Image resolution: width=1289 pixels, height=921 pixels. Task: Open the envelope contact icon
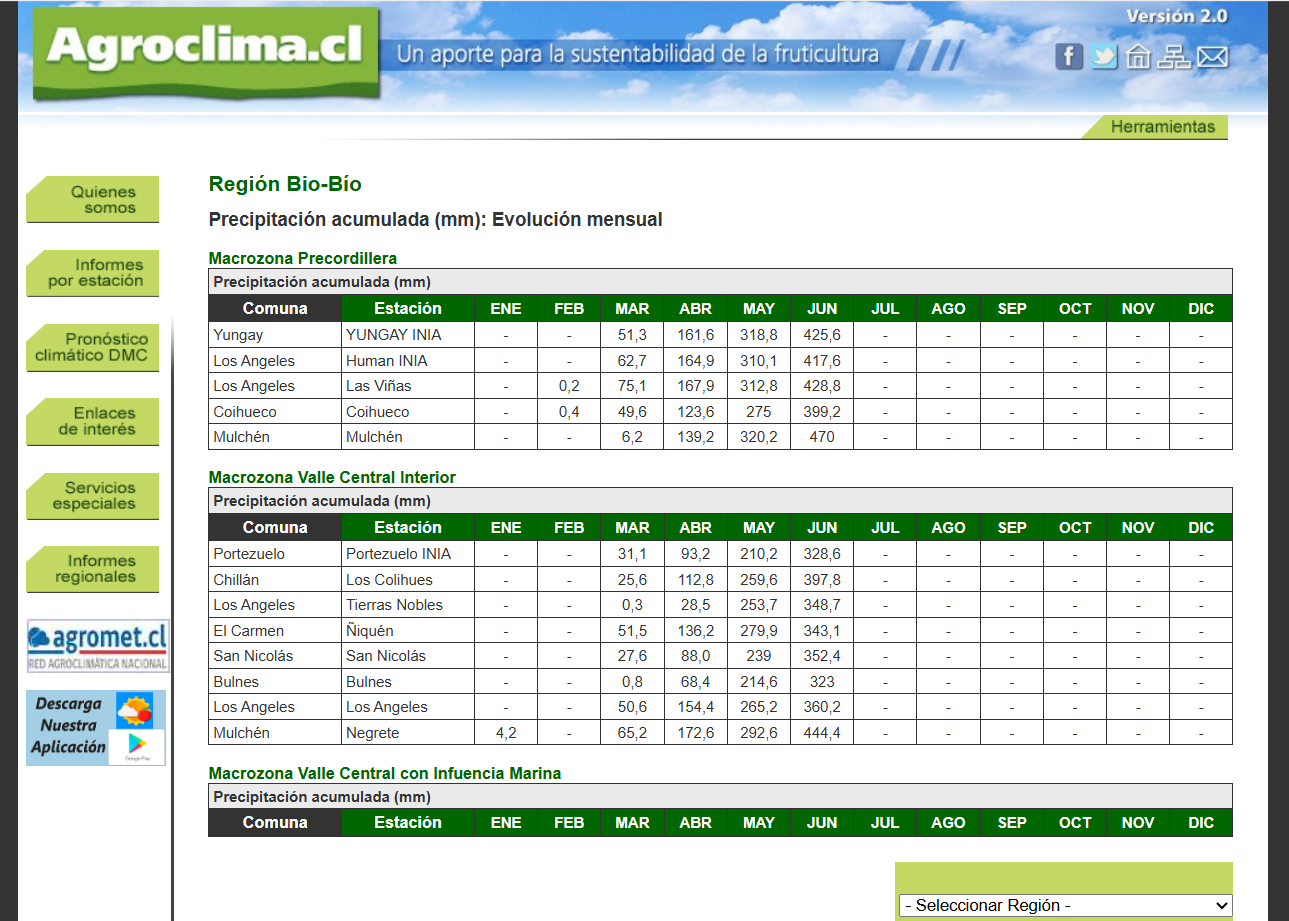(x=1212, y=58)
